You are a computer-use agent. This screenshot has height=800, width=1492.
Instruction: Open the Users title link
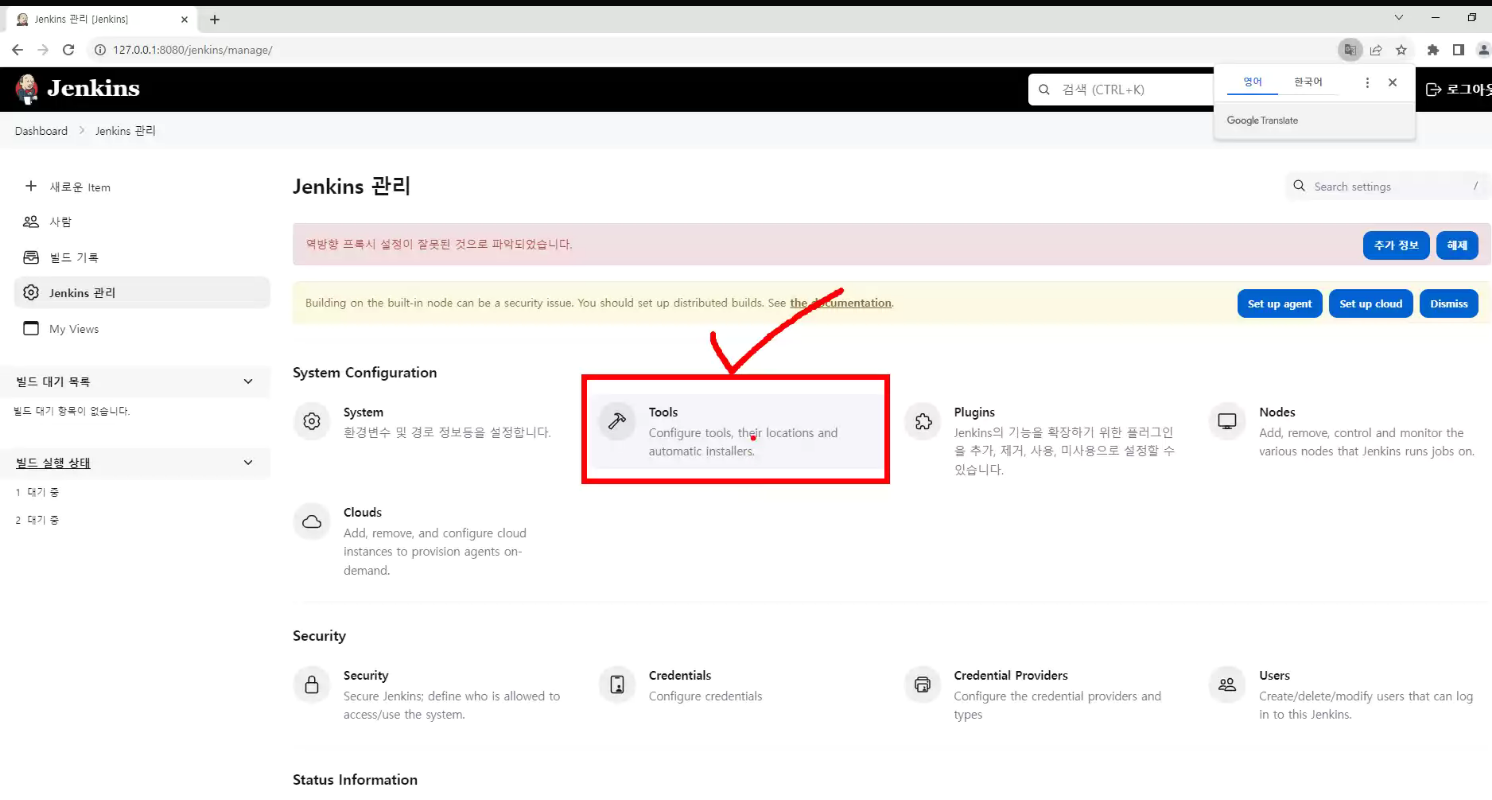[1274, 675]
